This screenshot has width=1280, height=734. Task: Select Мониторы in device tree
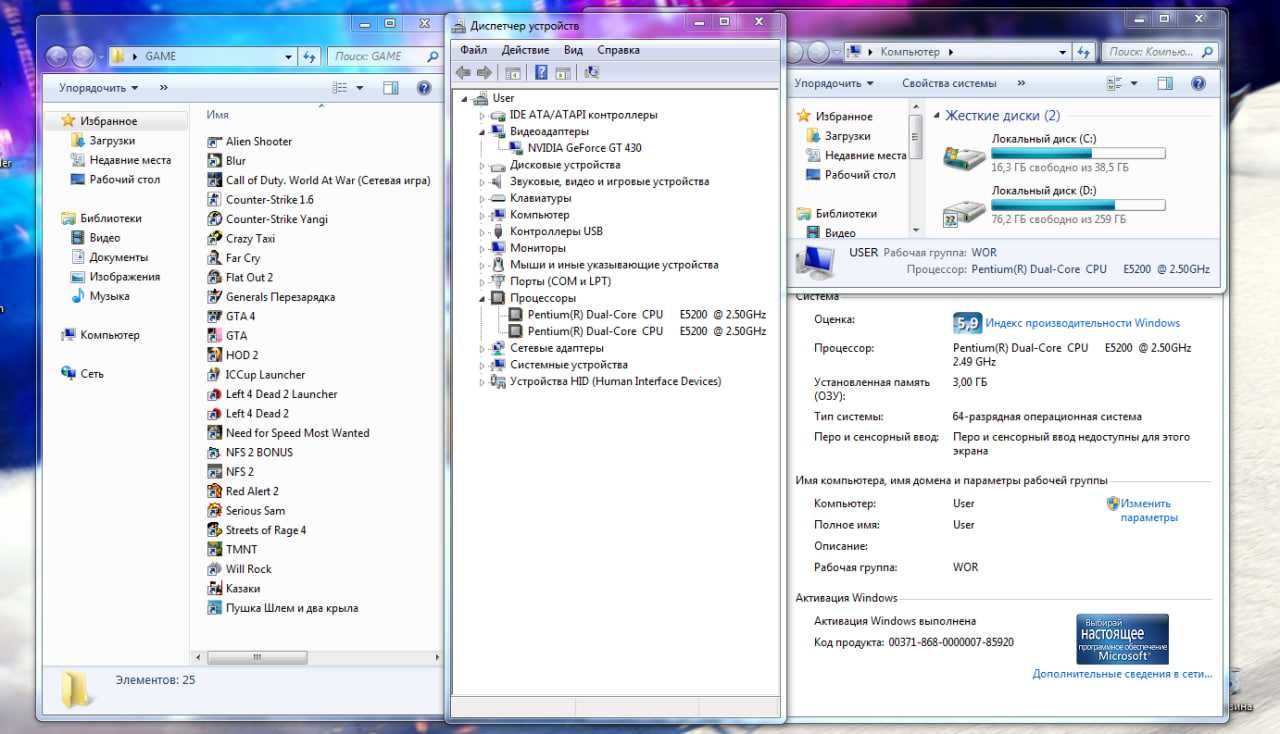pos(537,248)
